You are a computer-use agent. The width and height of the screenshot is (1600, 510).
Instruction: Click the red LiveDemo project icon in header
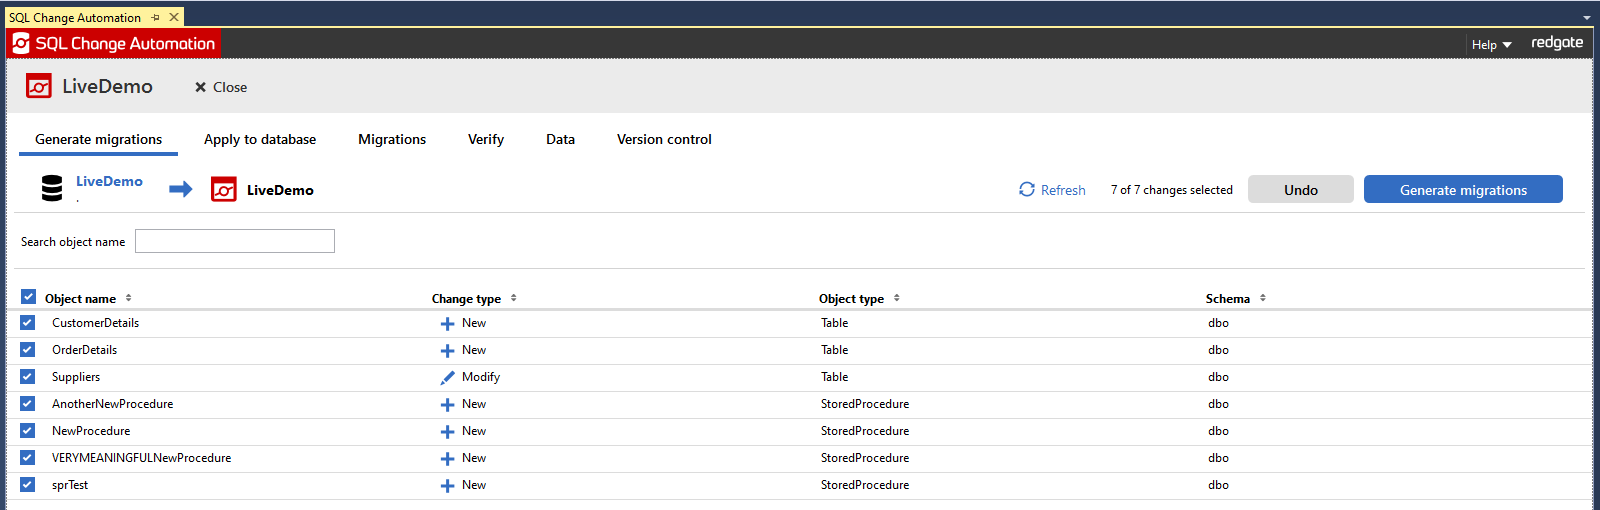click(x=39, y=87)
